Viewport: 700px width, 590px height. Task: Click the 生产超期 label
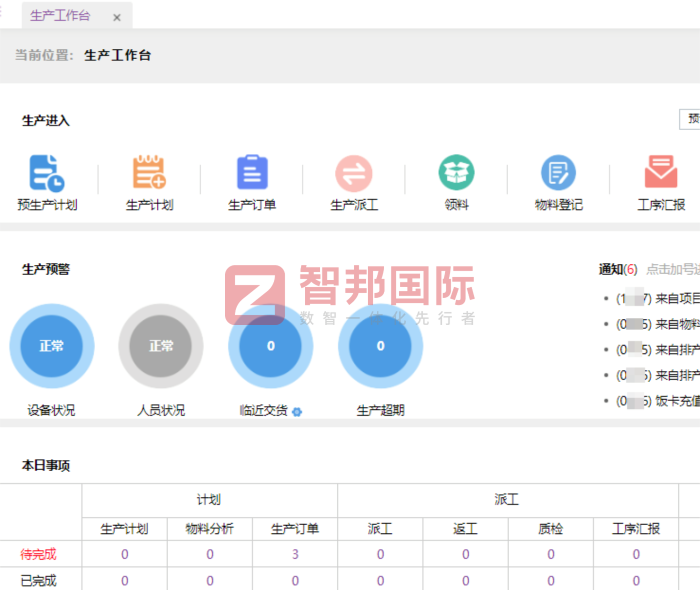pos(380,410)
